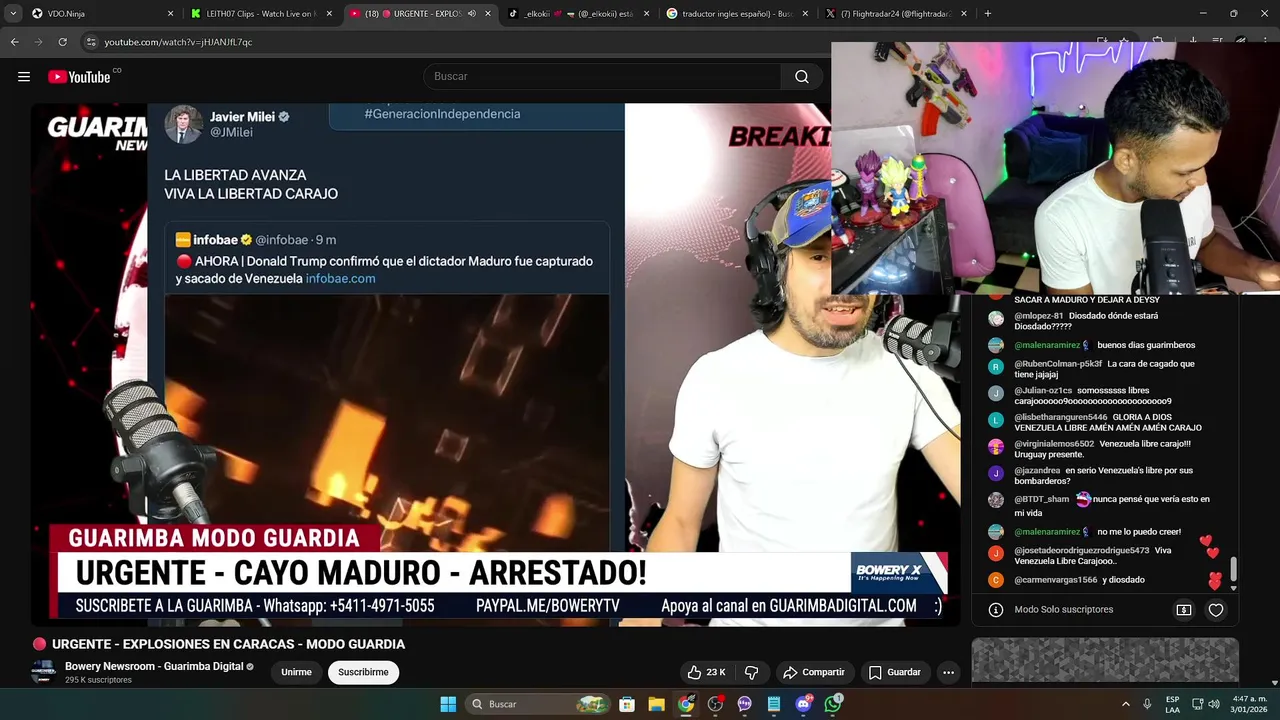The height and width of the screenshot is (720, 1280).
Task: Open volume control in system tray
Action: [1214, 704]
